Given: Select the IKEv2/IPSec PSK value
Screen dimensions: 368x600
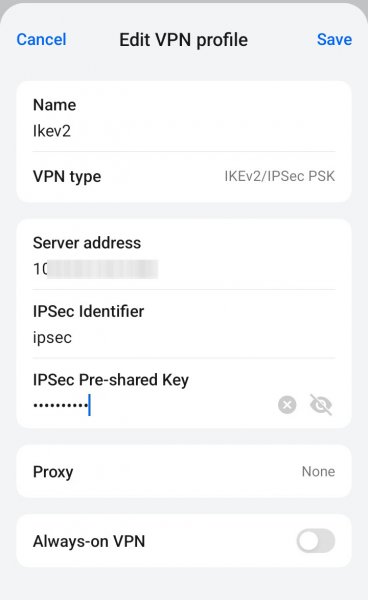Looking at the screenshot, I should [x=280, y=176].
